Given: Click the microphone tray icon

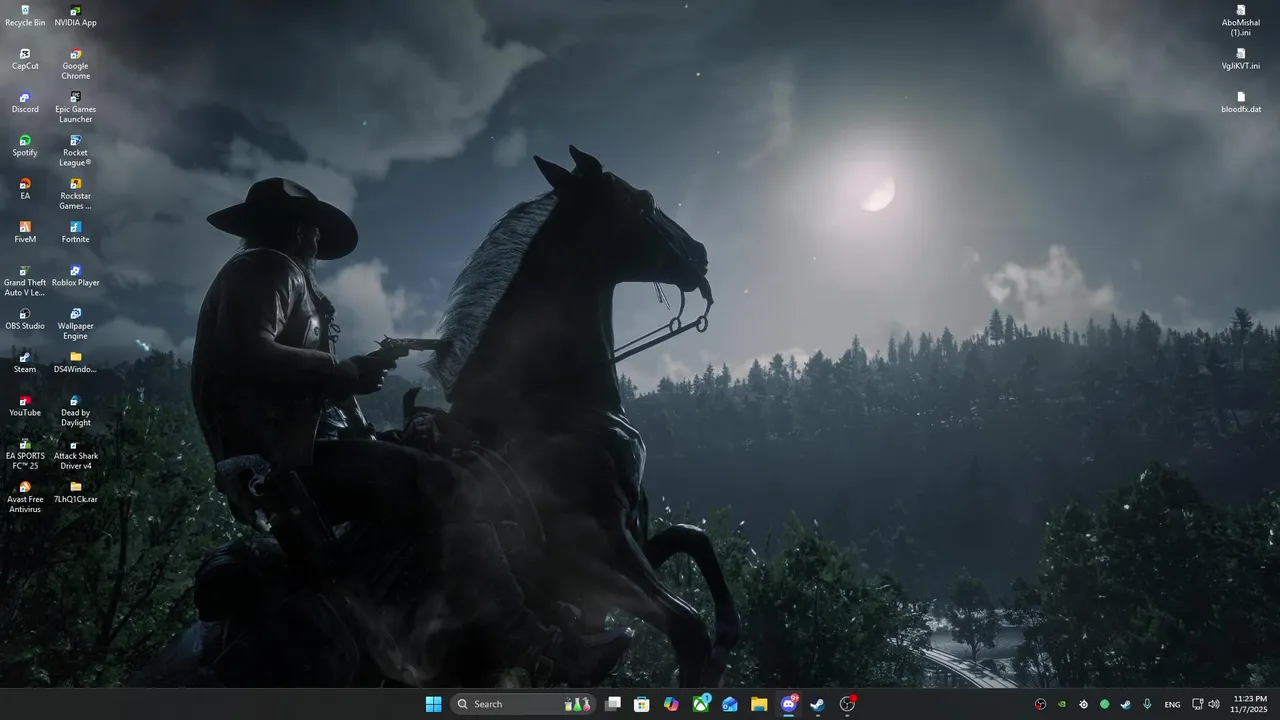Looking at the screenshot, I should point(1147,704).
